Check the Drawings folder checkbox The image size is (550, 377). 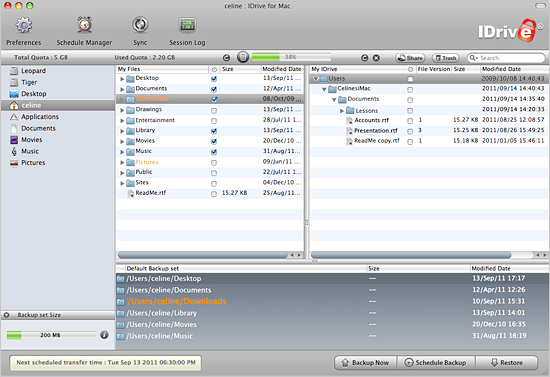214,110
